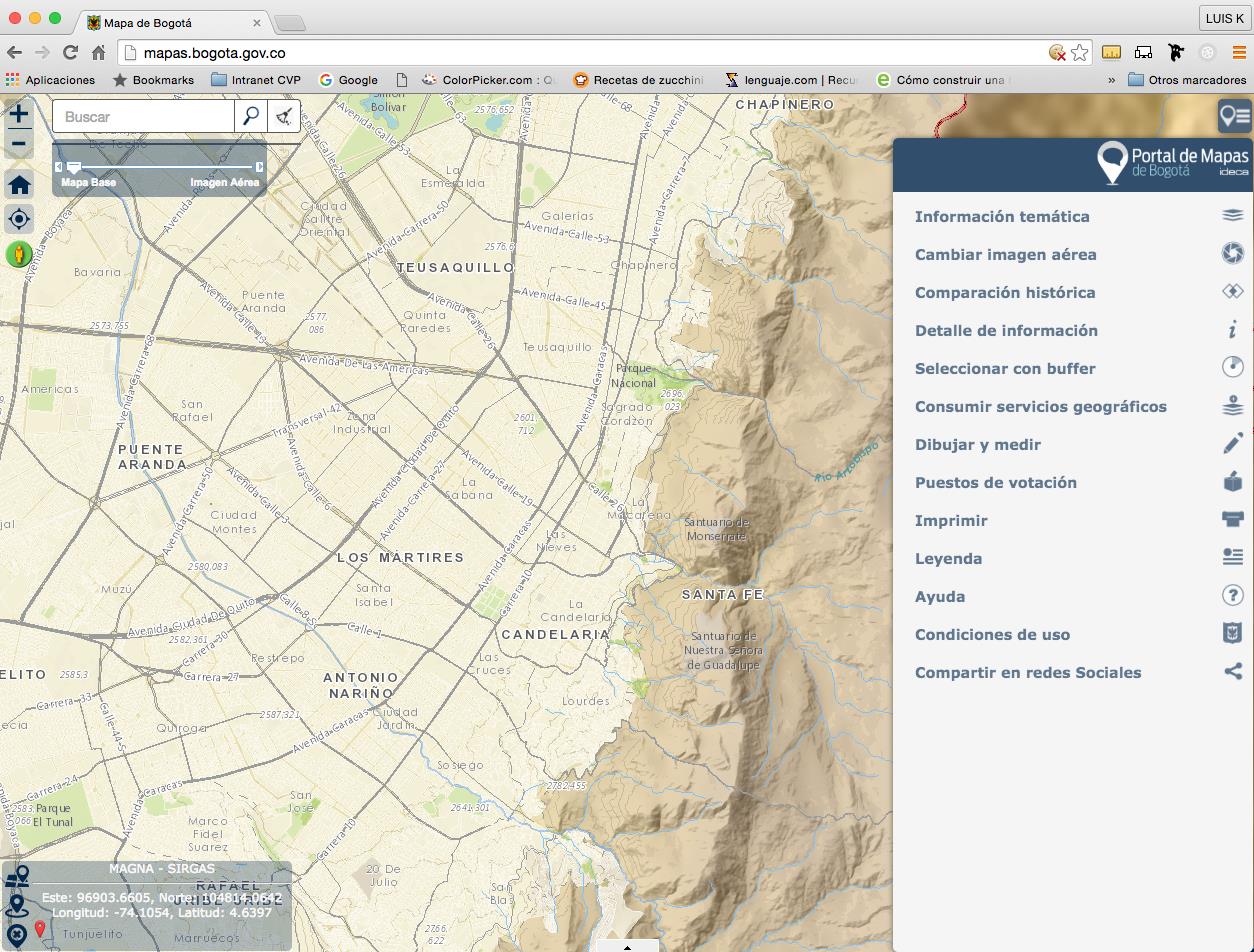Select Seleccionar con buffer option
Screen dimensions: 1254x952
point(1005,368)
